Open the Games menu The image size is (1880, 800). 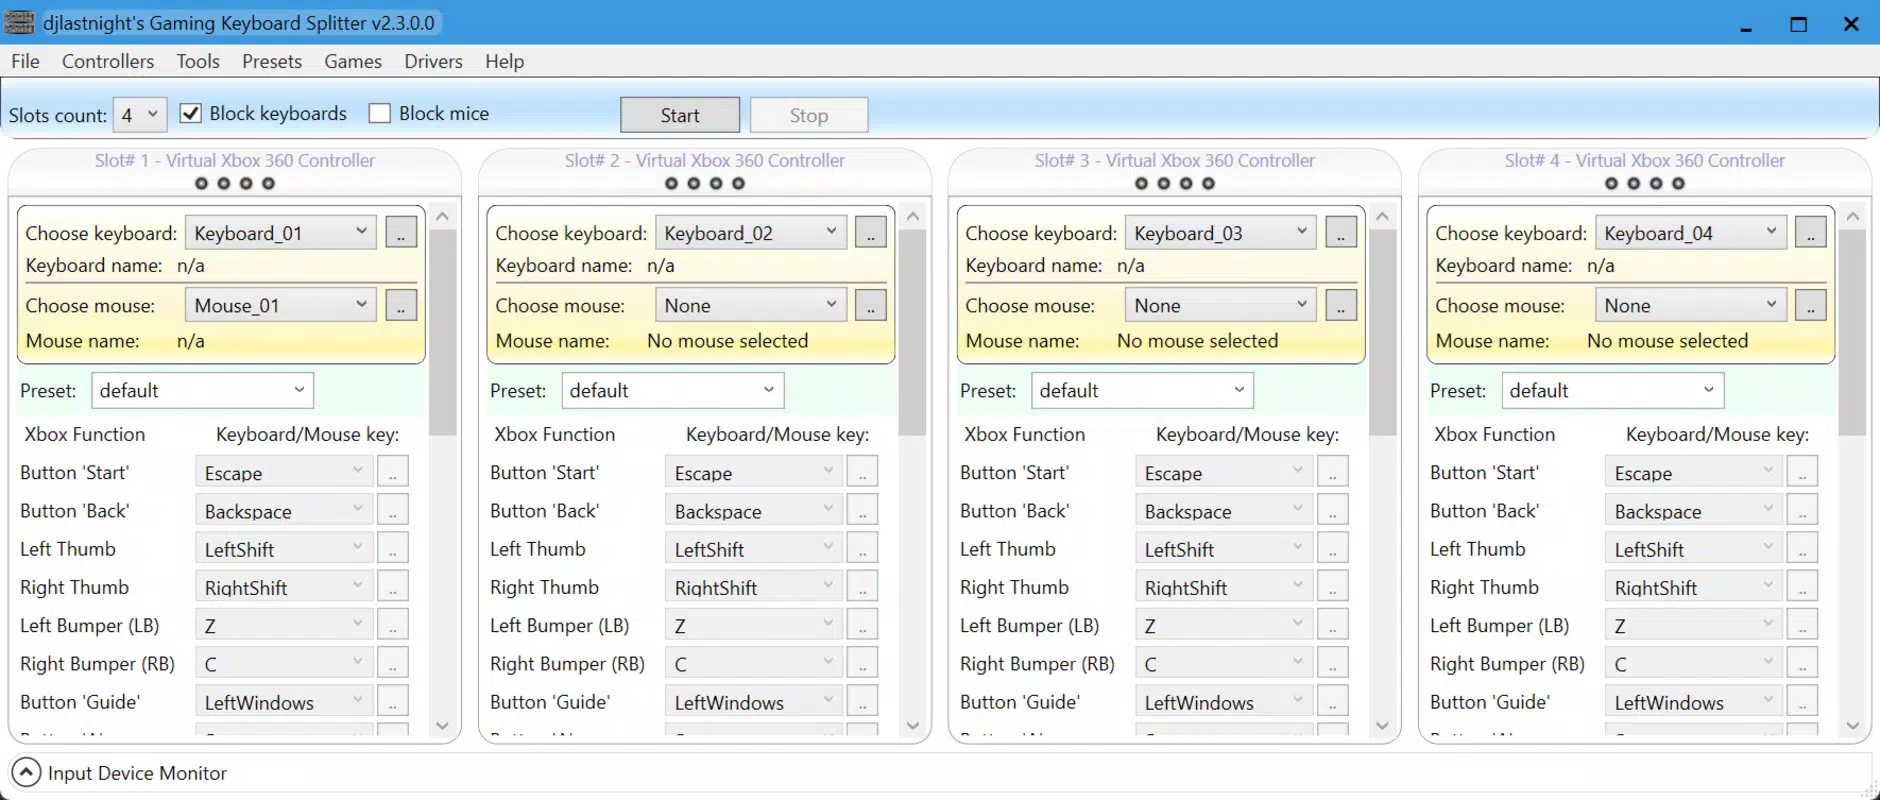[353, 61]
